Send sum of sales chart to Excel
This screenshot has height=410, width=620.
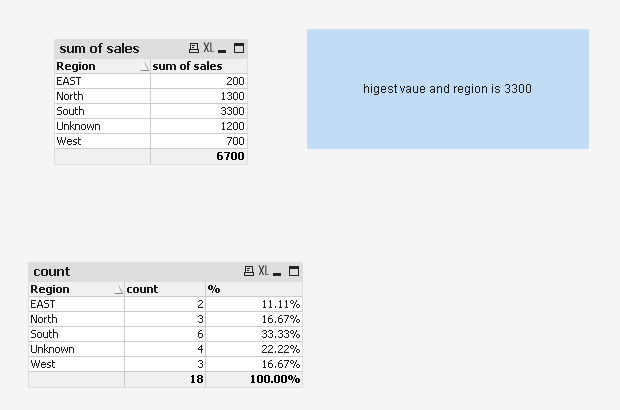[208, 48]
